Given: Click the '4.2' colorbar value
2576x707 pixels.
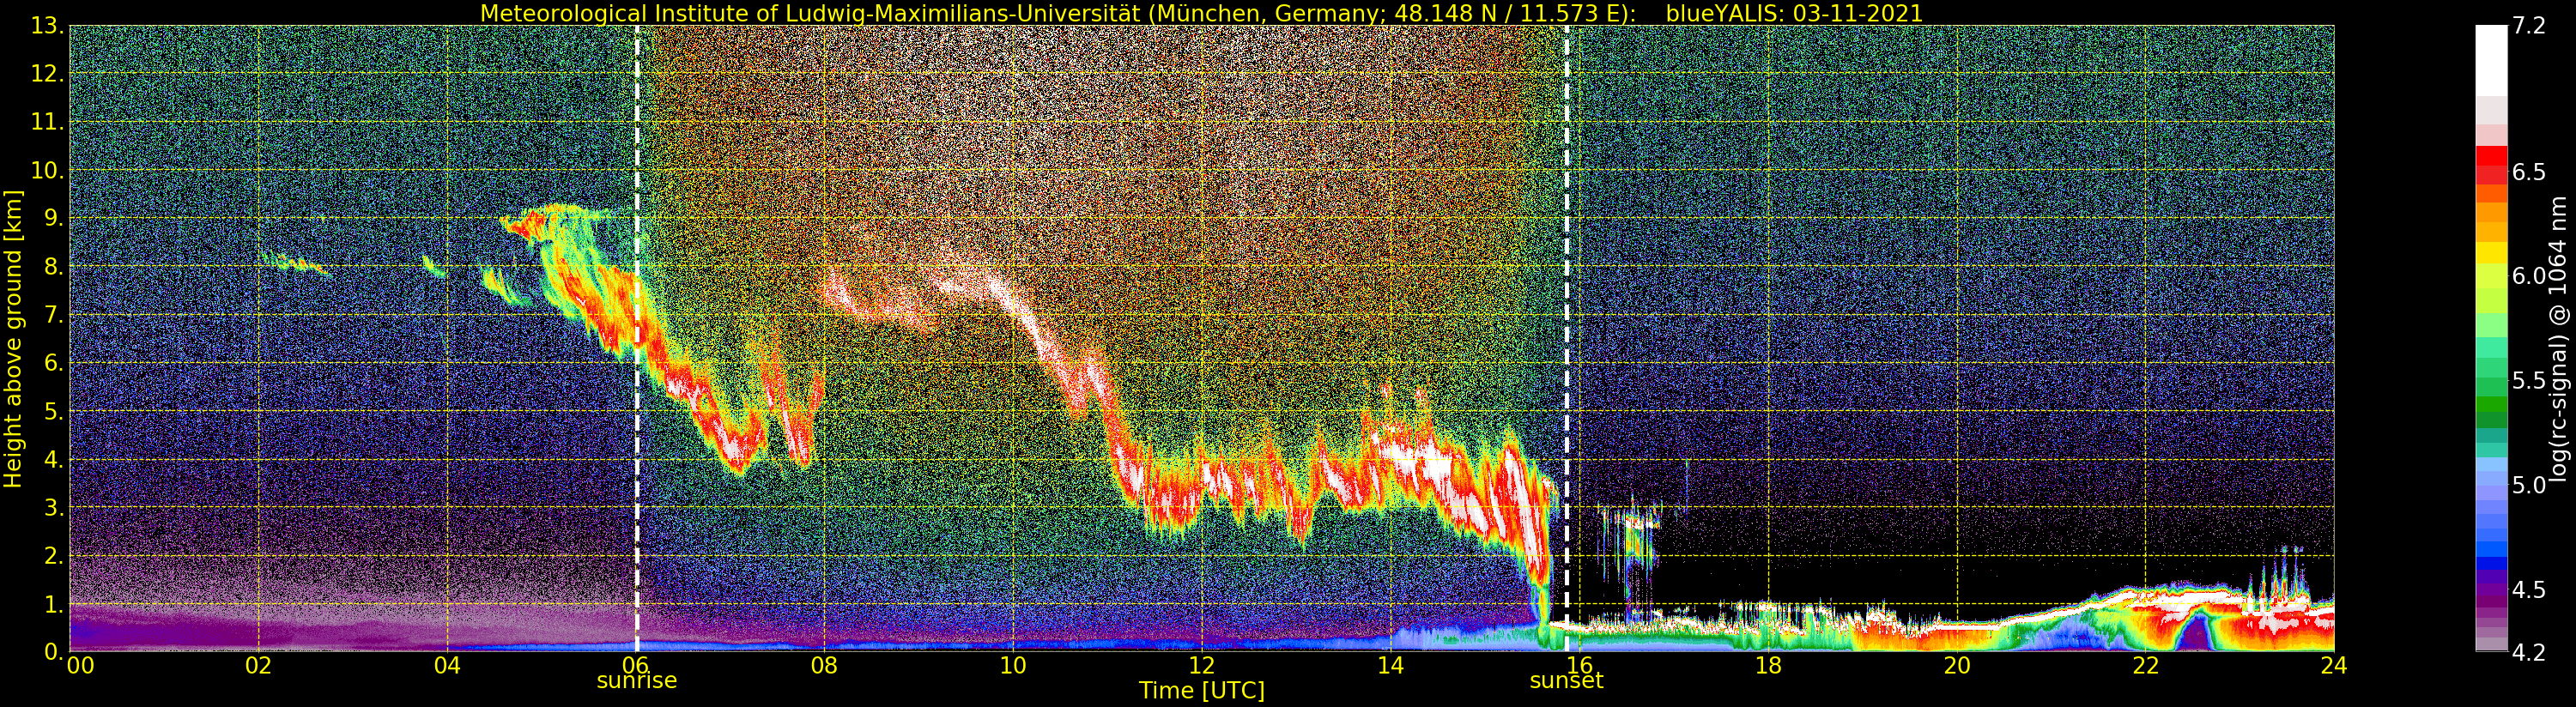Looking at the screenshot, I should pyautogui.click(x=2528, y=652).
